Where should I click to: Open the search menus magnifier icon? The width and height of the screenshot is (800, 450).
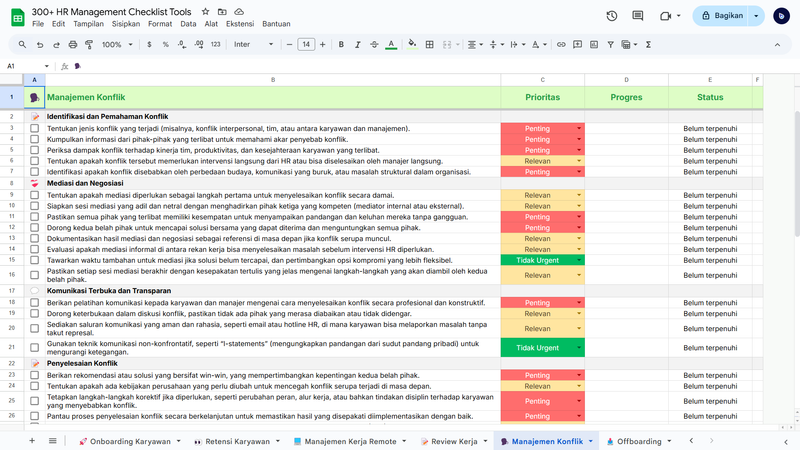pyautogui.click(x=22, y=45)
